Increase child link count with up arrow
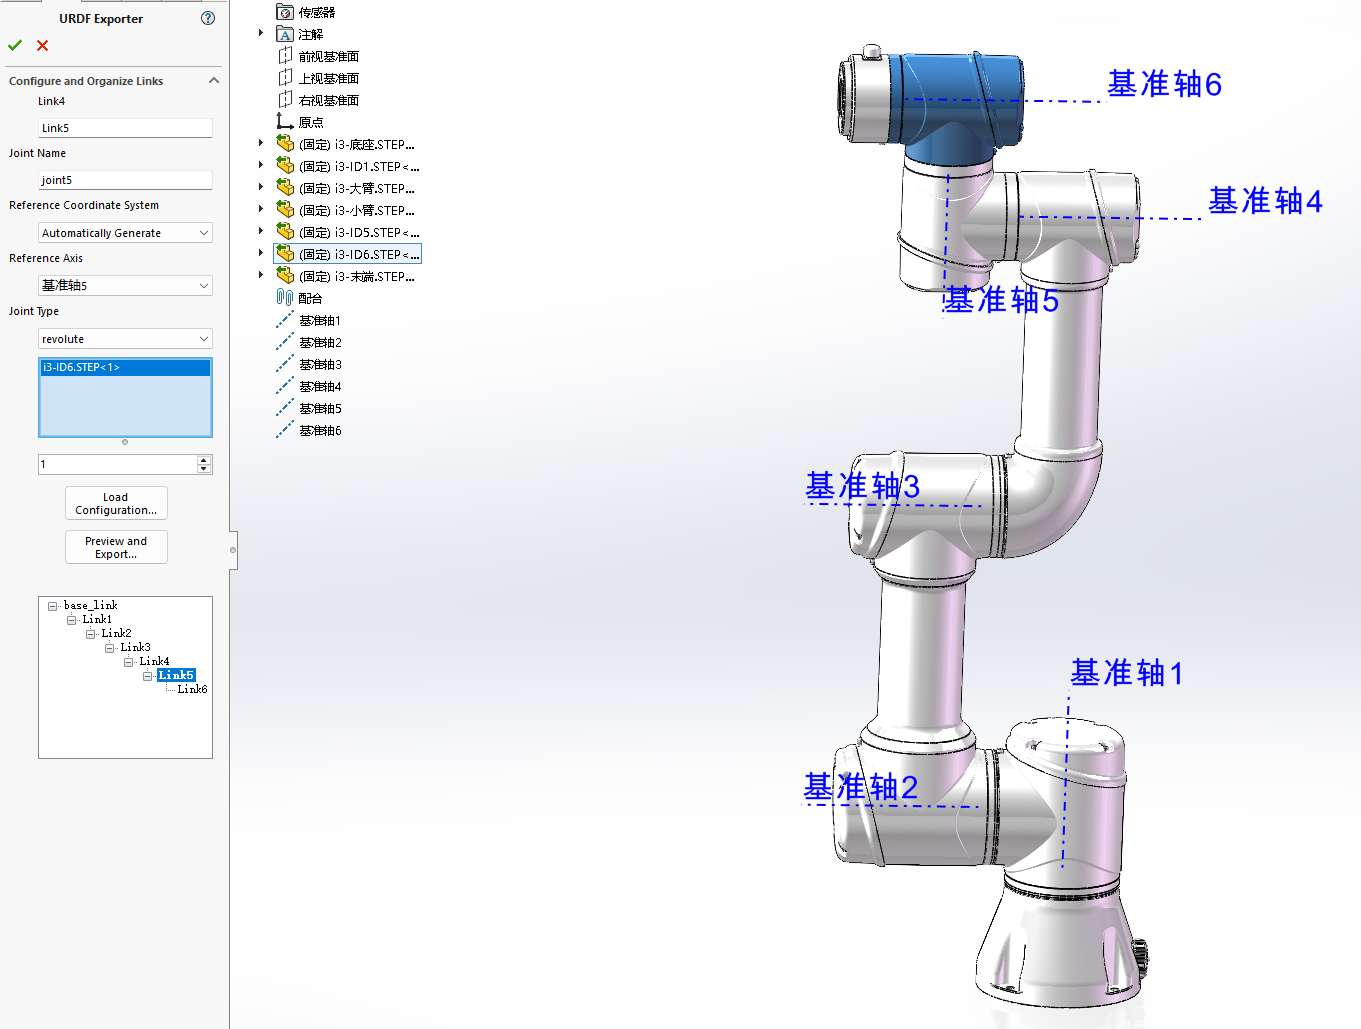1361x1029 pixels. click(x=205, y=460)
